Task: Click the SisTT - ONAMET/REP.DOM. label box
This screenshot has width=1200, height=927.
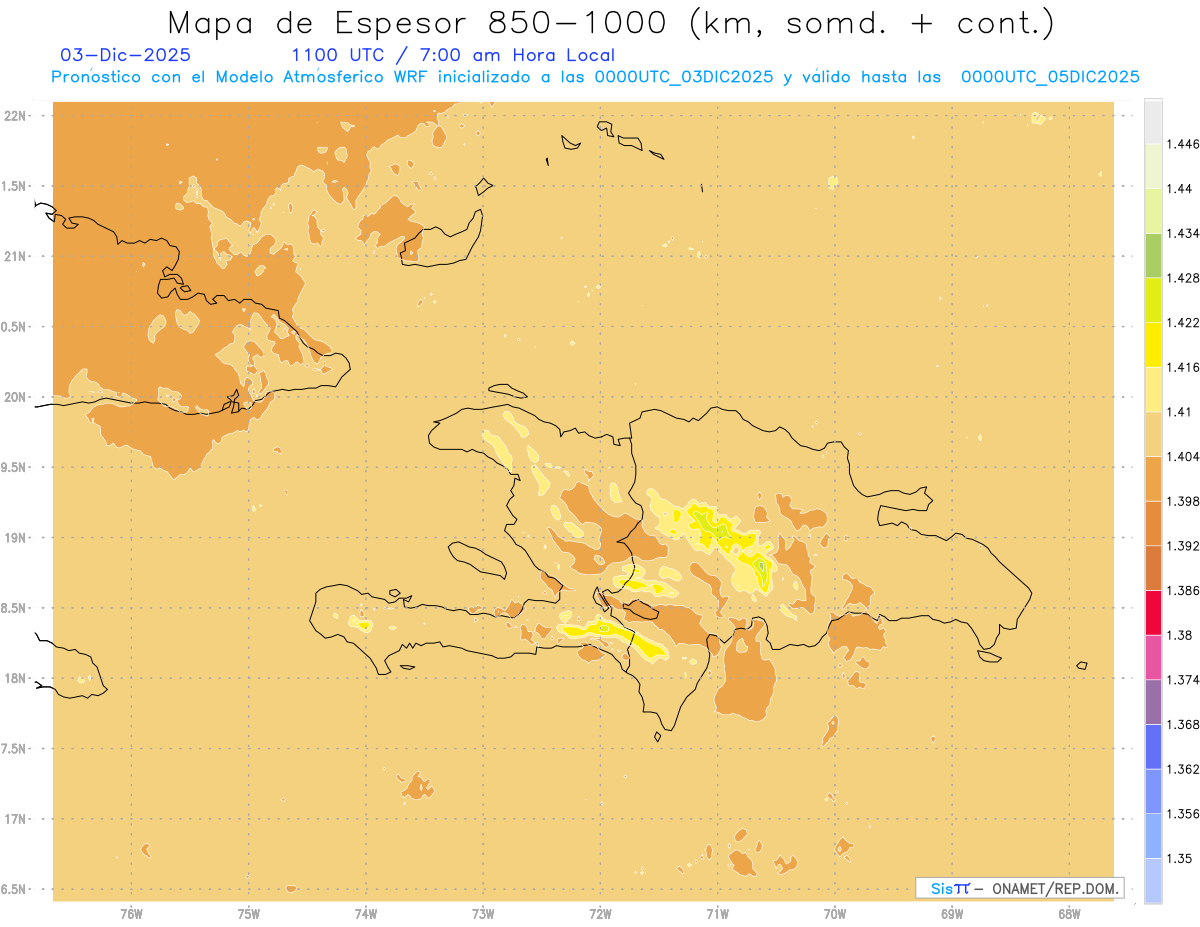Action: click(x=1020, y=888)
